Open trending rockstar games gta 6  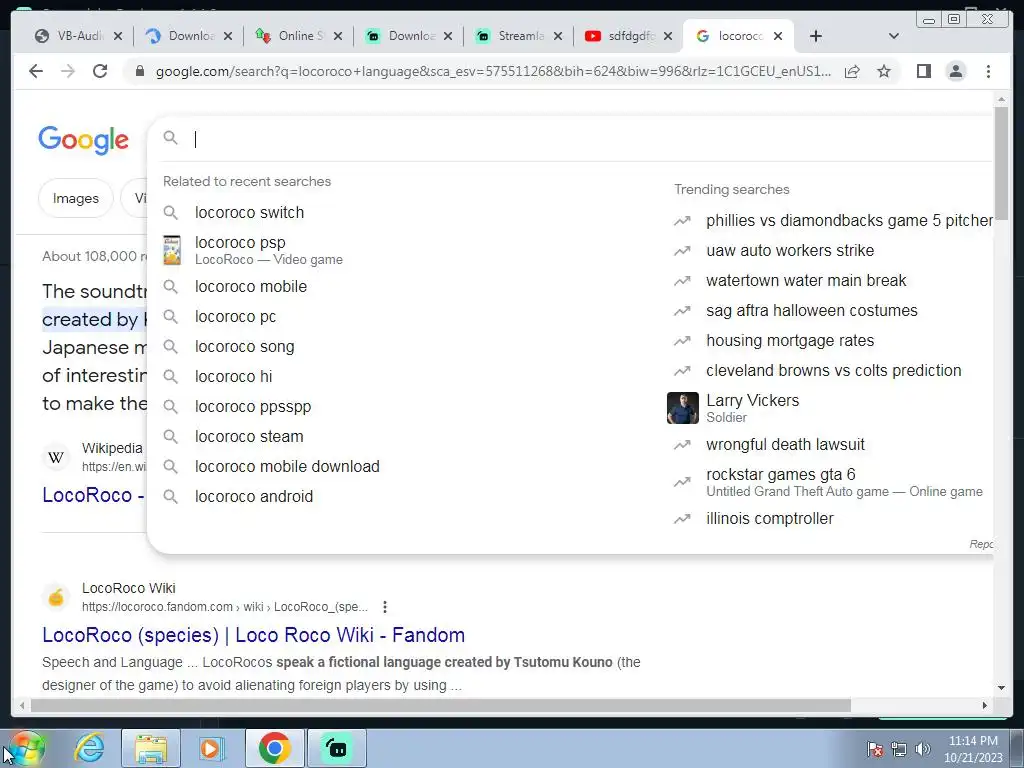pyautogui.click(x=844, y=482)
